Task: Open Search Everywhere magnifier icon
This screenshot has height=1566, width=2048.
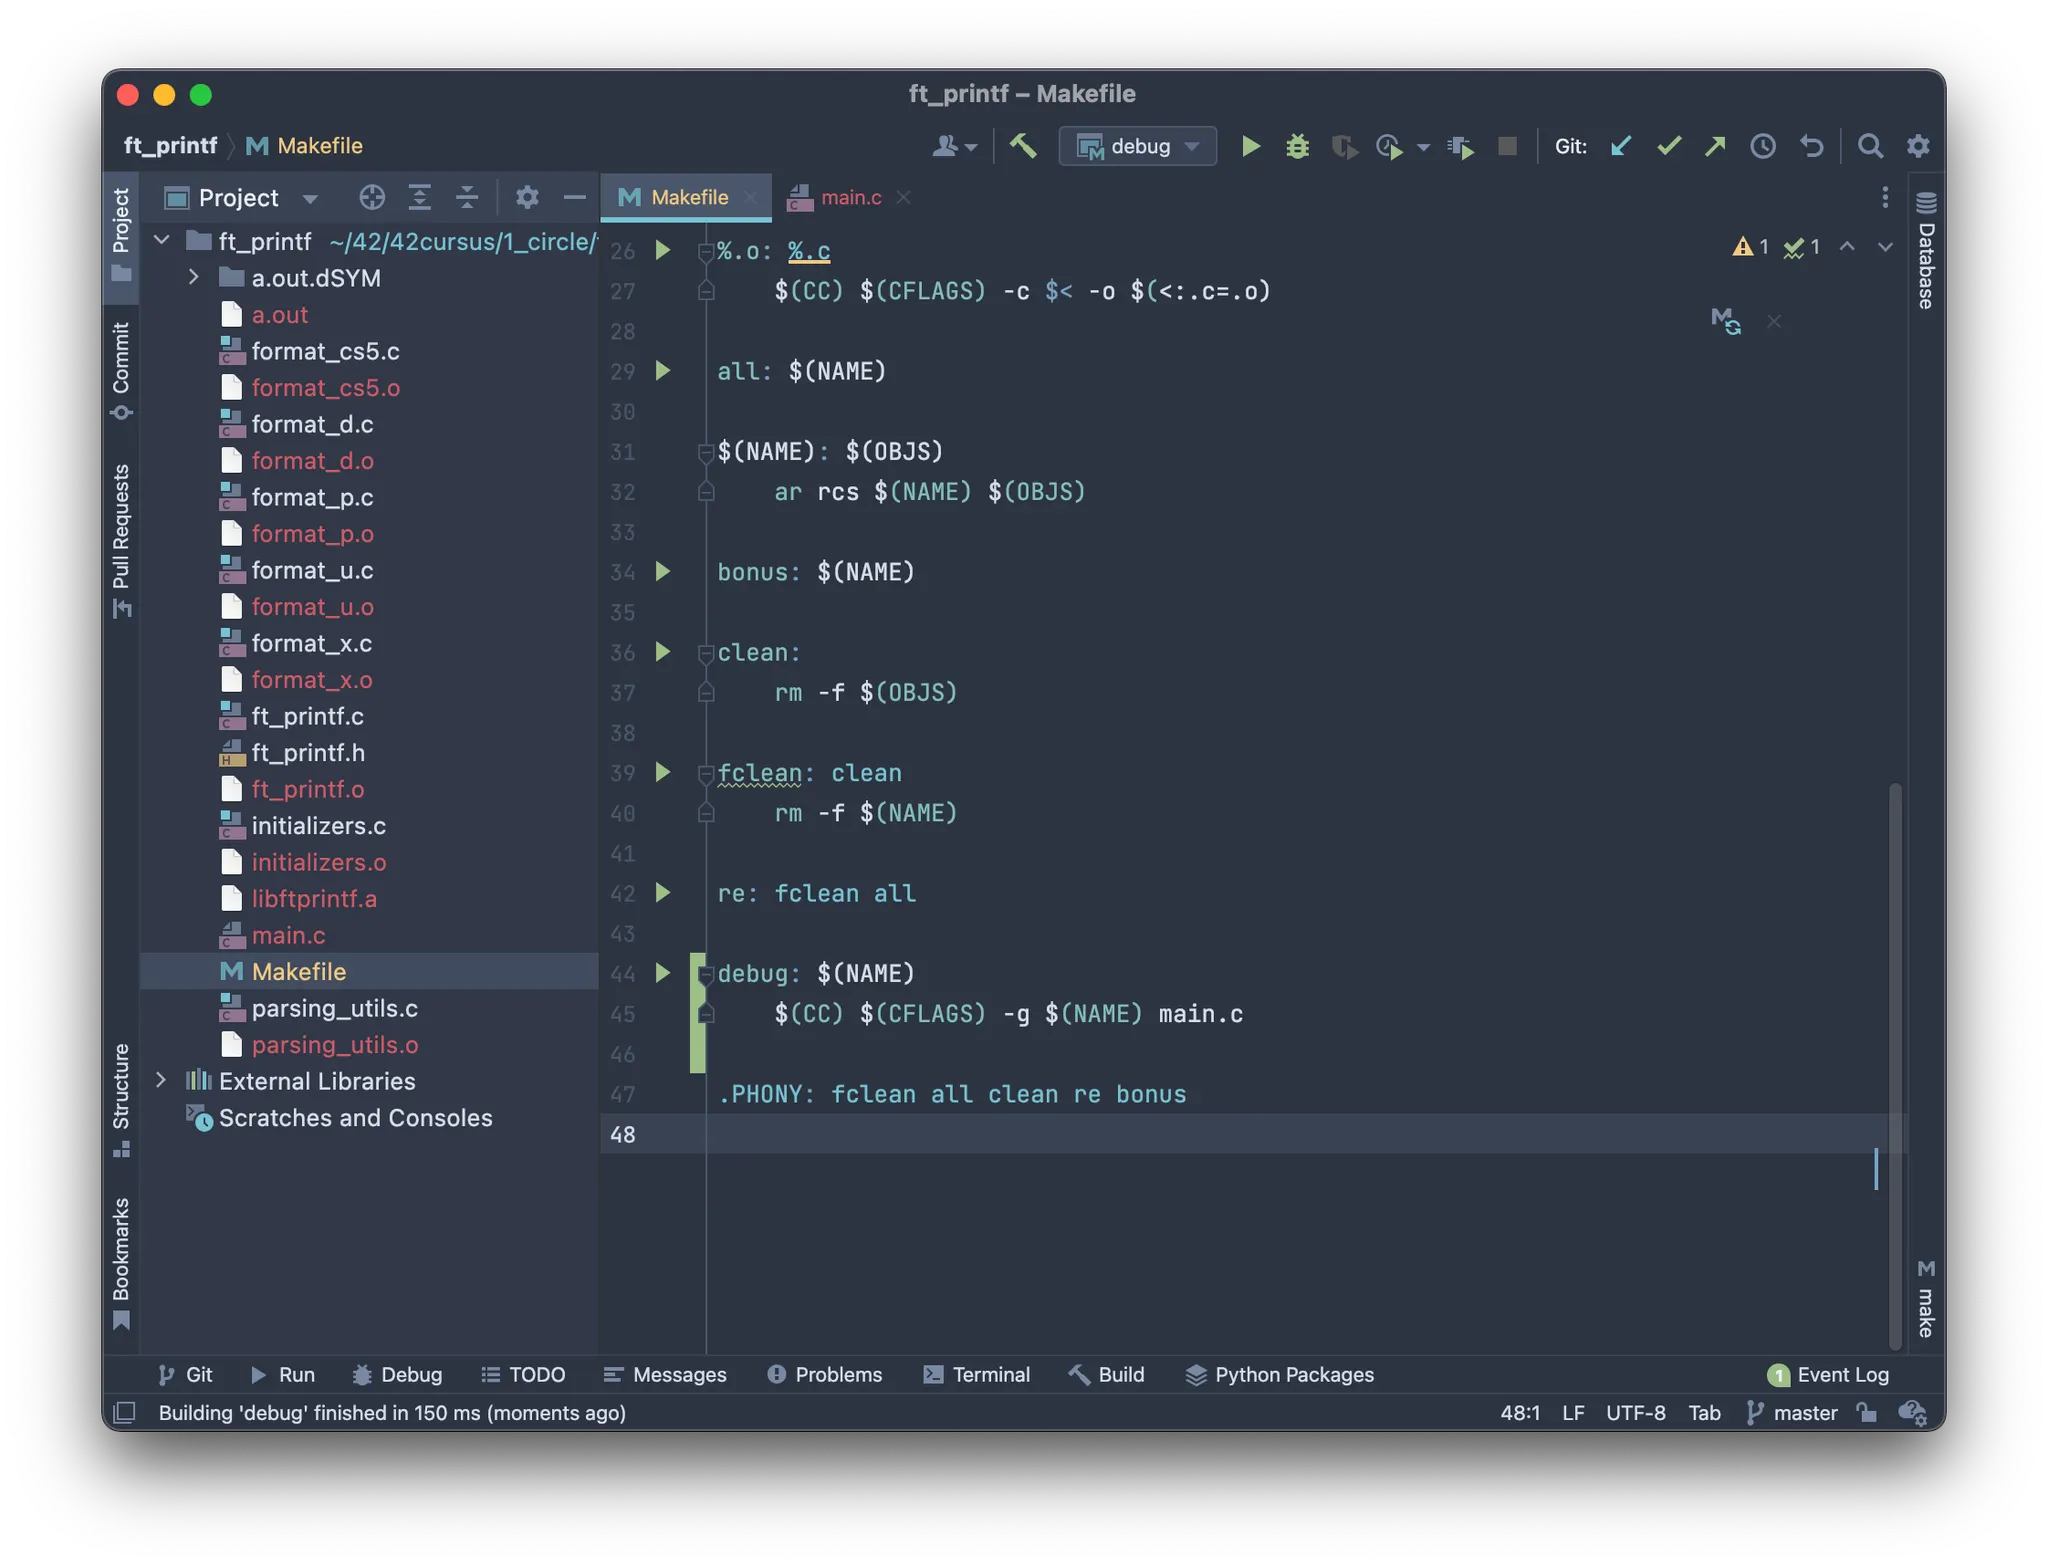Action: (1870, 146)
